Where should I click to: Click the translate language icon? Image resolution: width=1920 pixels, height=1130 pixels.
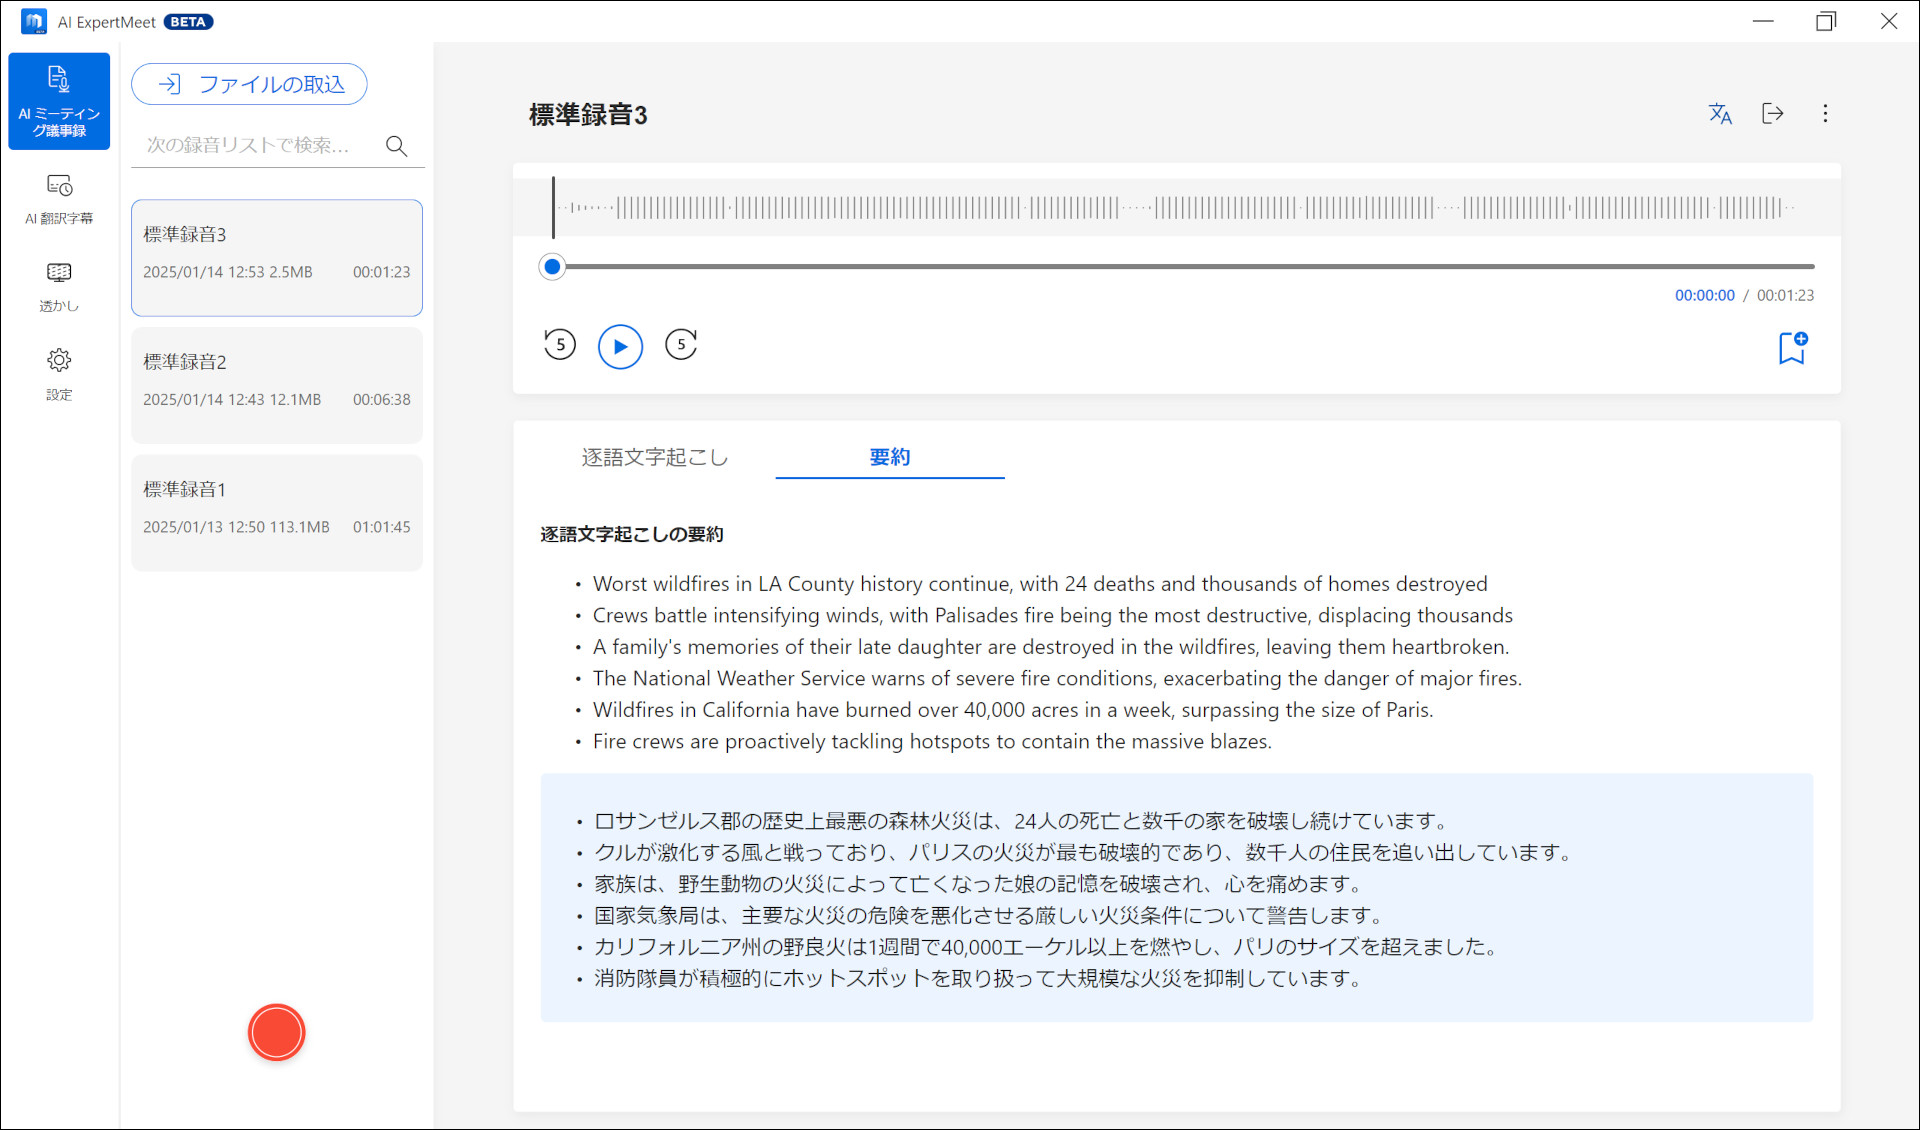click(x=1720, y=114)
